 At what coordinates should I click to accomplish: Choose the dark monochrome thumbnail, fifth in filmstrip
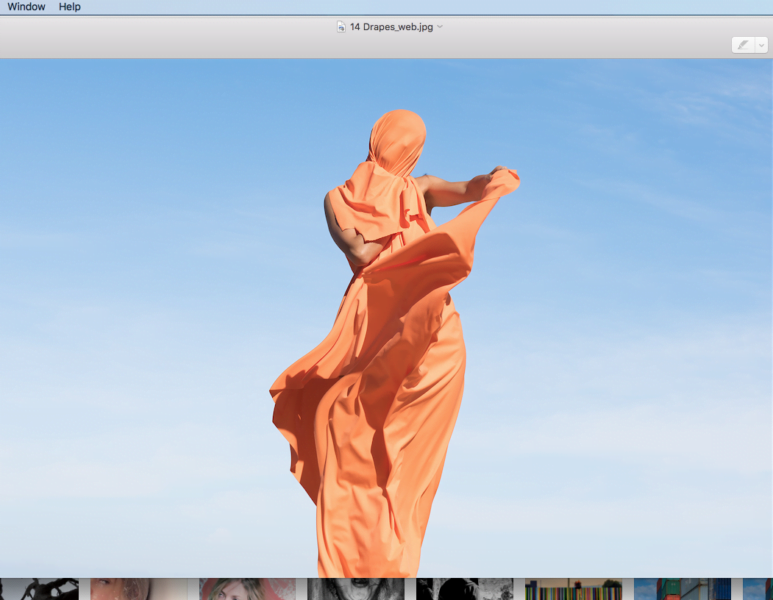pos(464,589)
